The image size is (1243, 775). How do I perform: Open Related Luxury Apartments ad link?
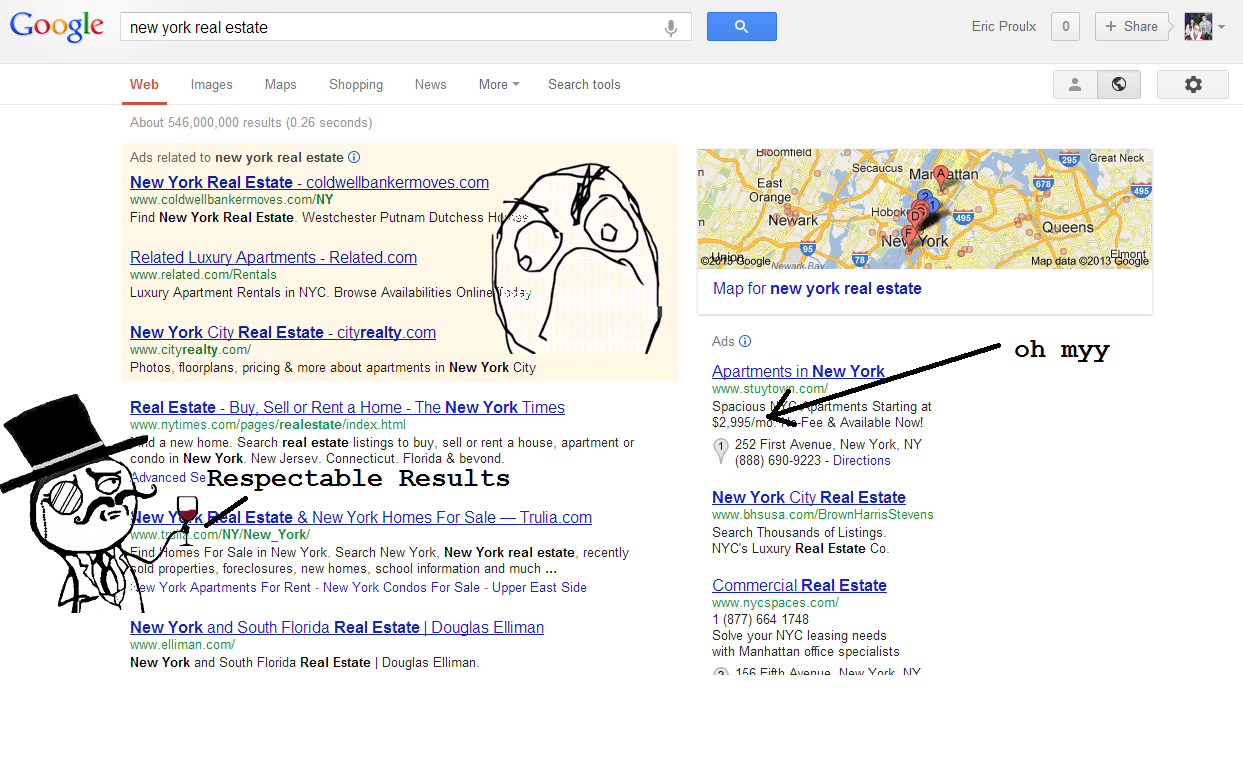[273, 257]
